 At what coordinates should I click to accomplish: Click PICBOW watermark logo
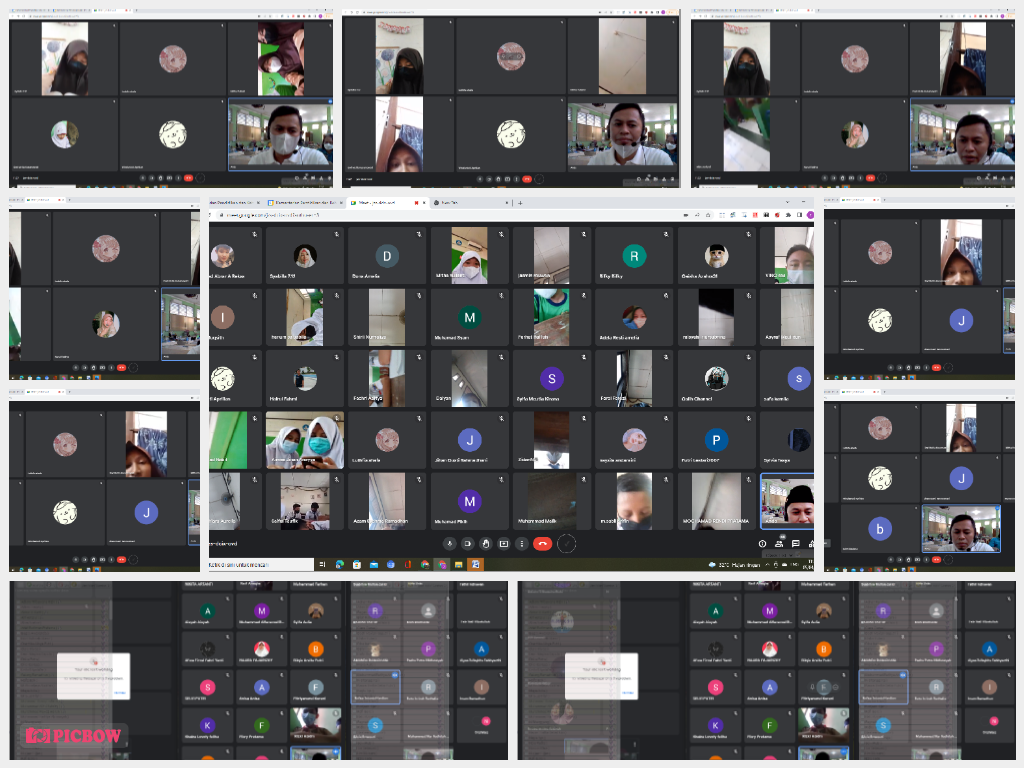point(74,737)
